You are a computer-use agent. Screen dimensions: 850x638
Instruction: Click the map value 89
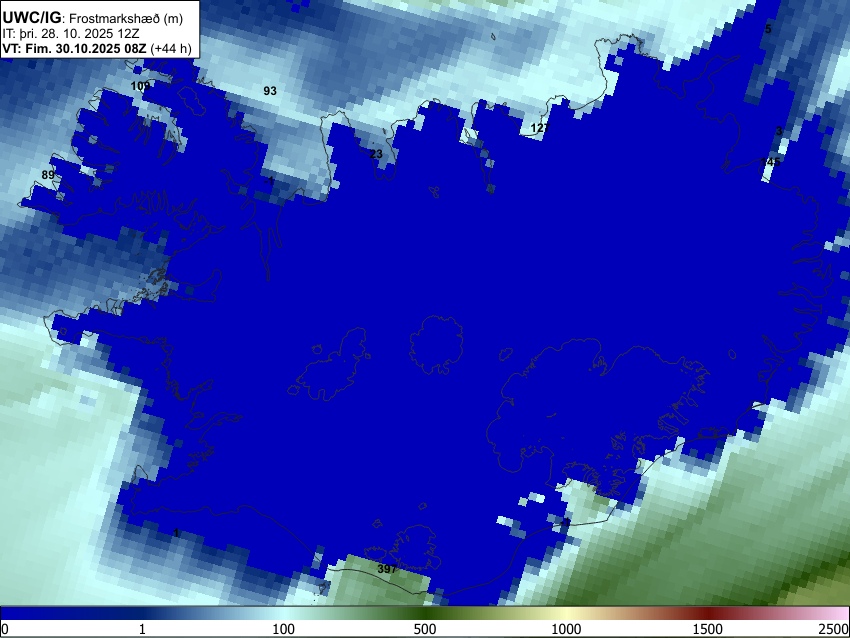pos(48,175)
